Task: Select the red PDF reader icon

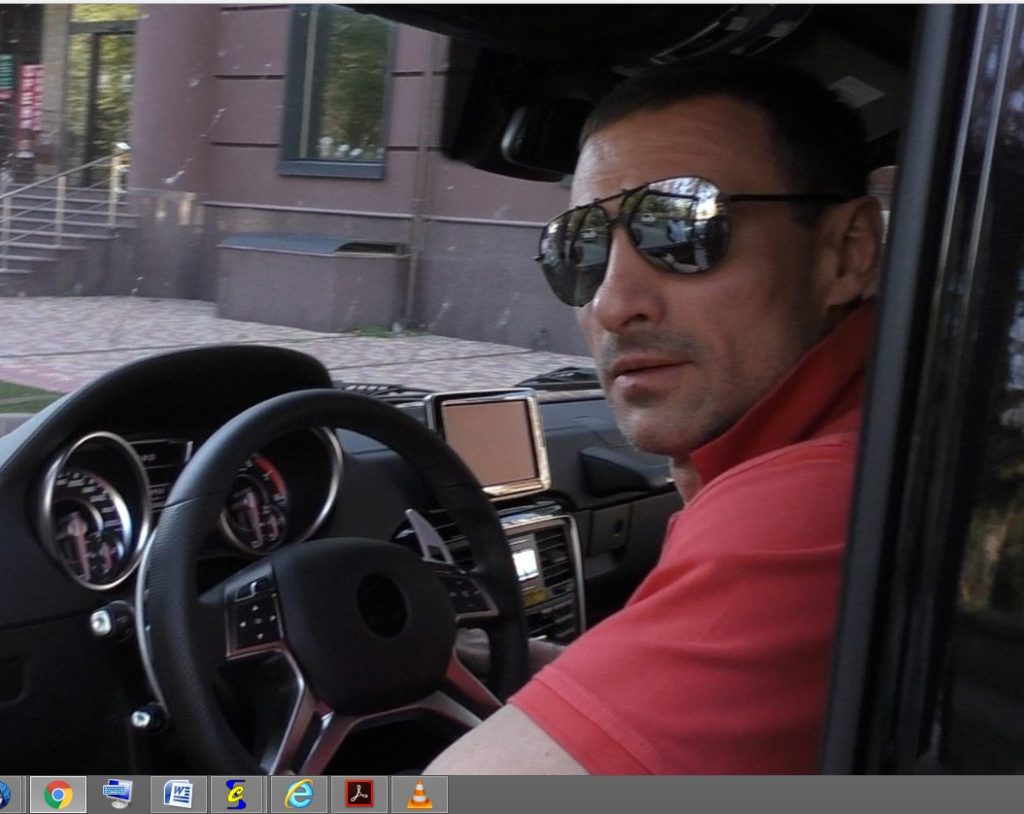Action: 359,794
